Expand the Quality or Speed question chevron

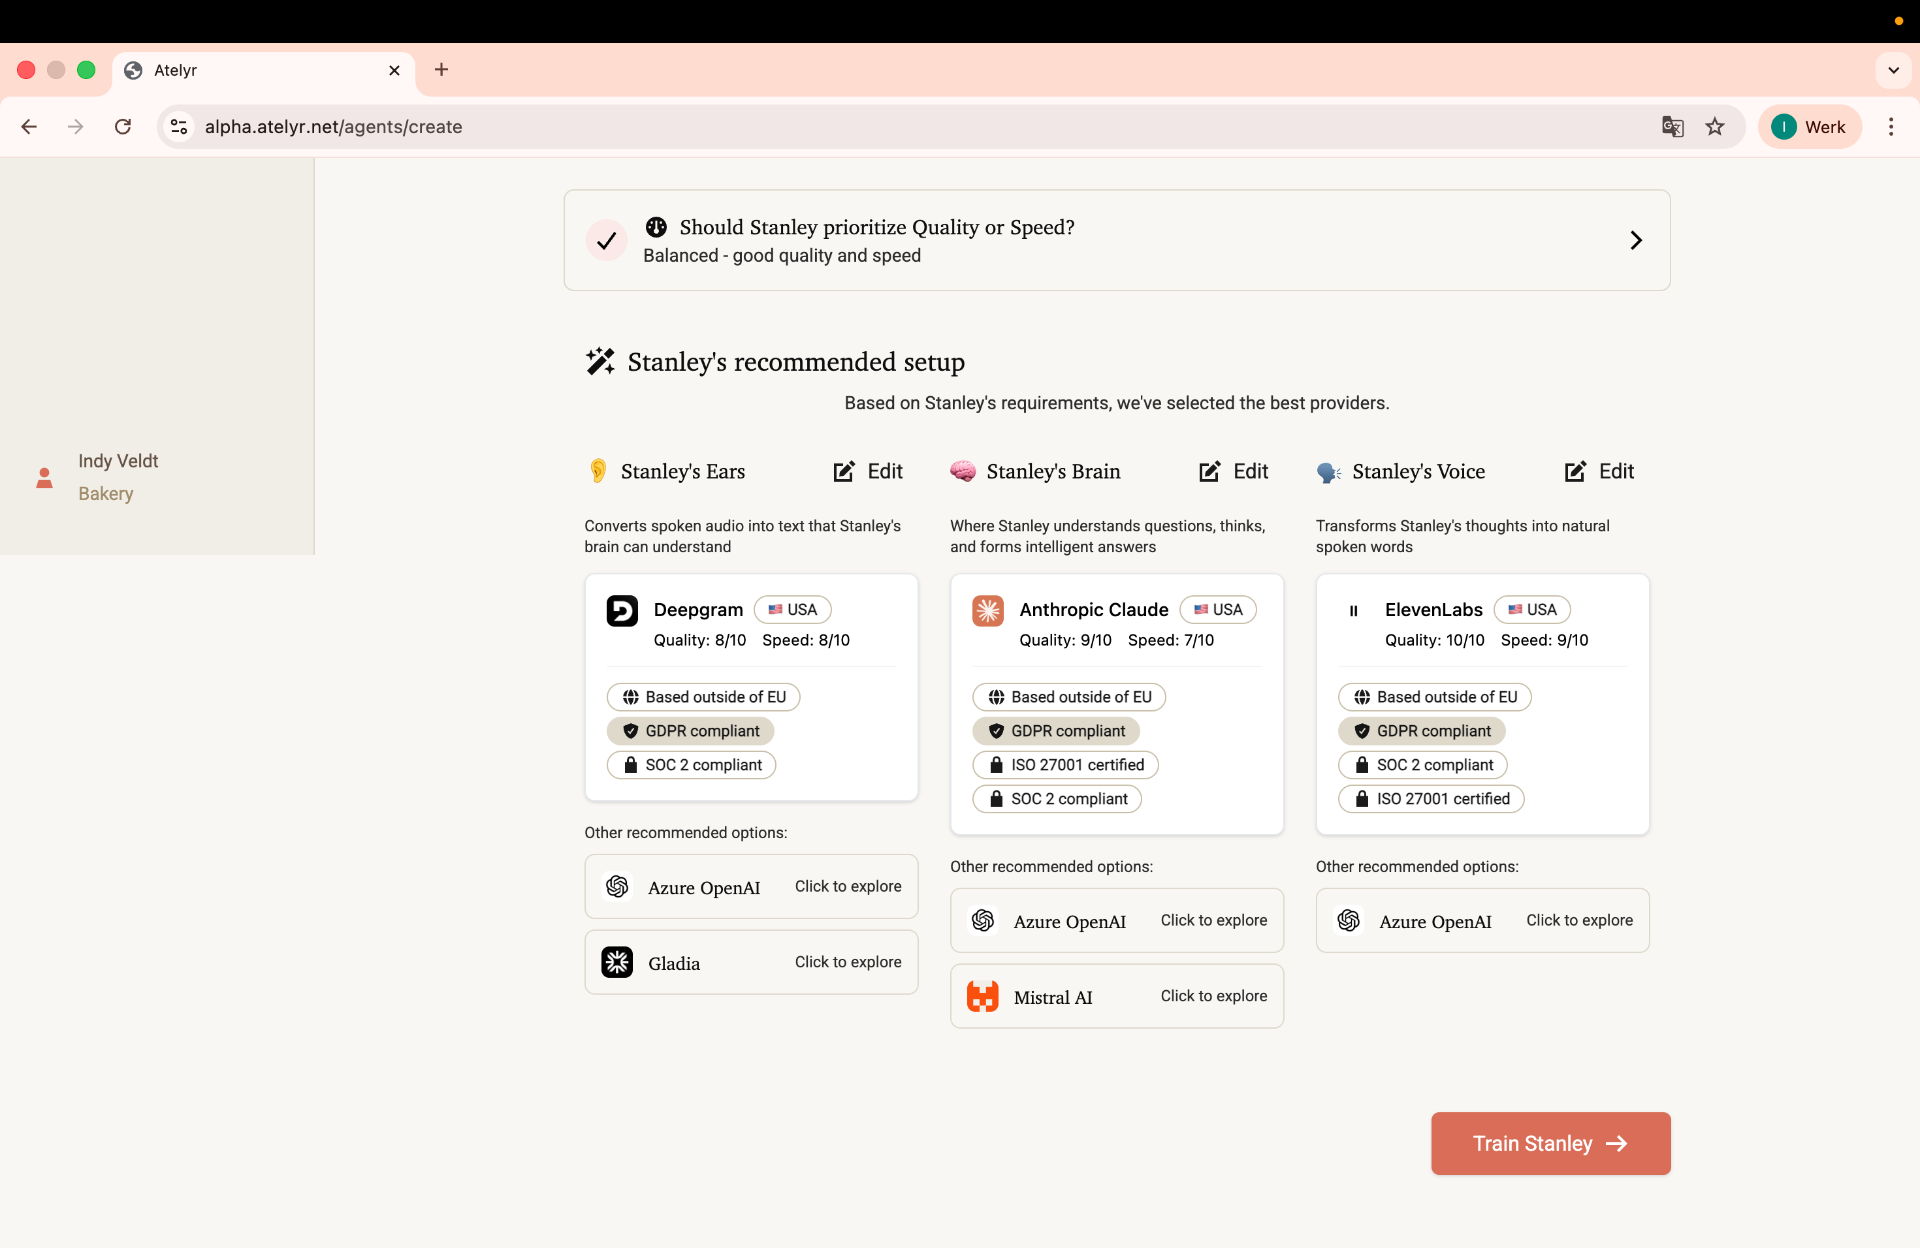[x=1636, y=240]
